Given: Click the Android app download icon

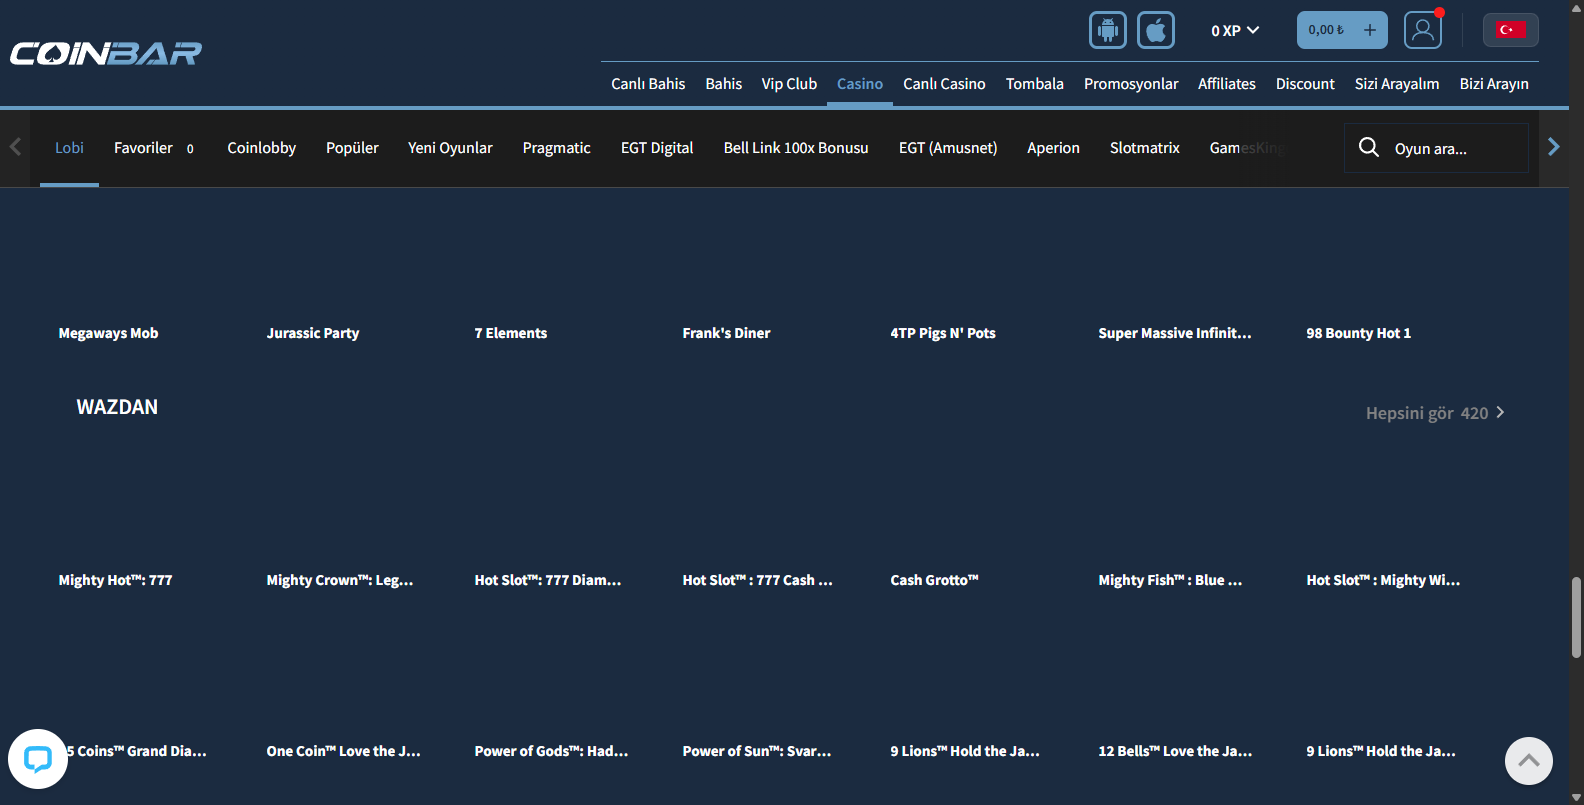Looking at the screenshot, I should coord(1107,30).
